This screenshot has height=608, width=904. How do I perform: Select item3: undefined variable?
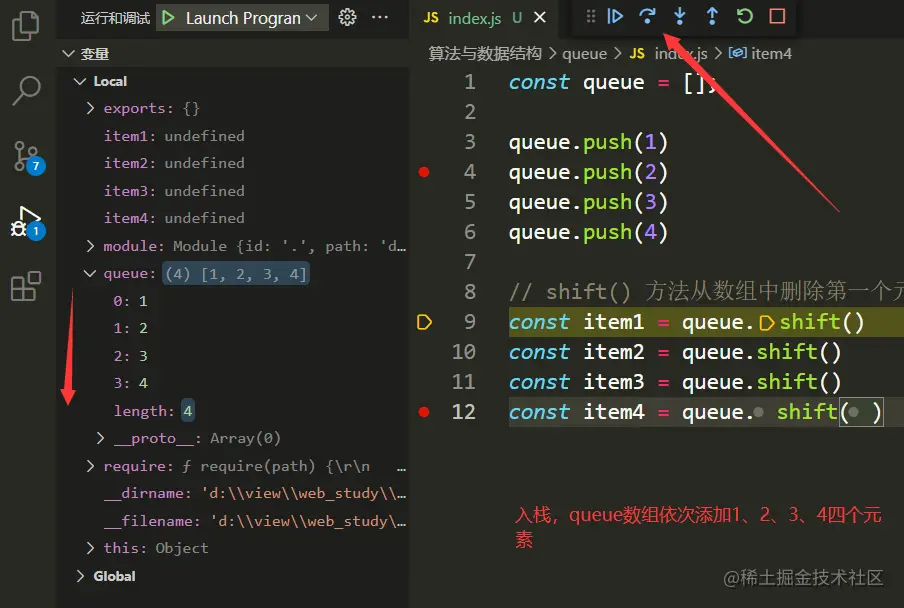(174, 191)
